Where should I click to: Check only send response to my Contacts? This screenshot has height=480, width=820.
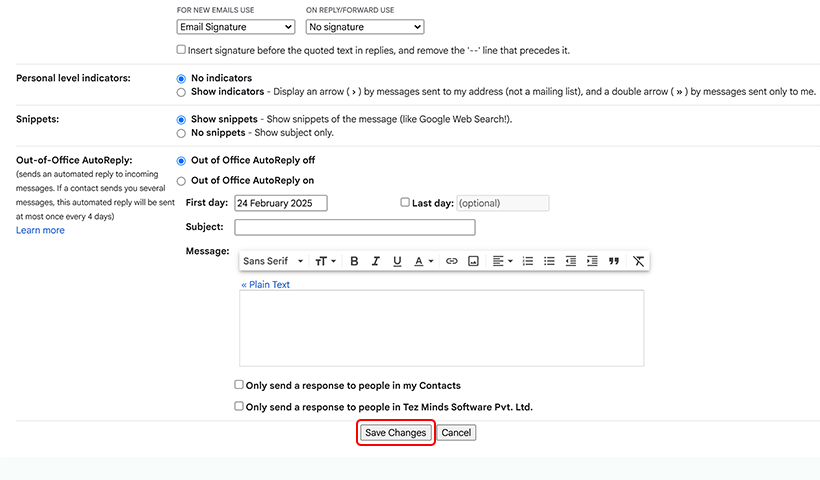239,385
